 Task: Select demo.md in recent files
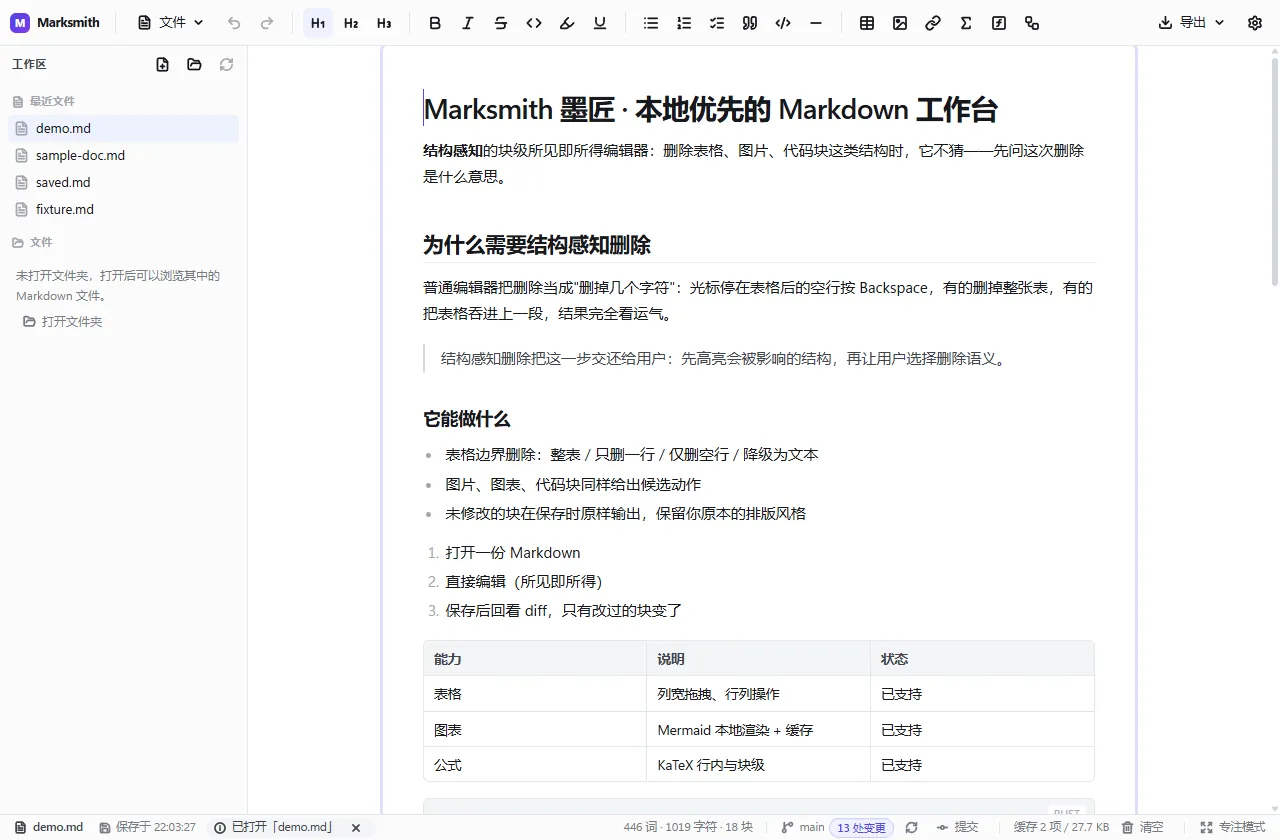click(x=124, y=128)
